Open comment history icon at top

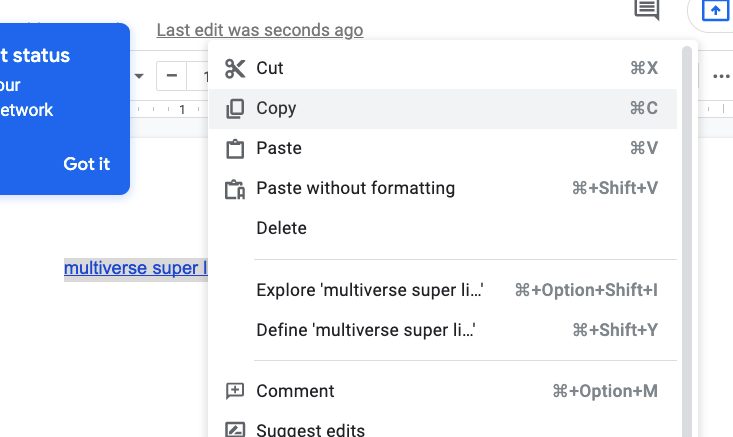pyautogui.click(x=647, y=9)
